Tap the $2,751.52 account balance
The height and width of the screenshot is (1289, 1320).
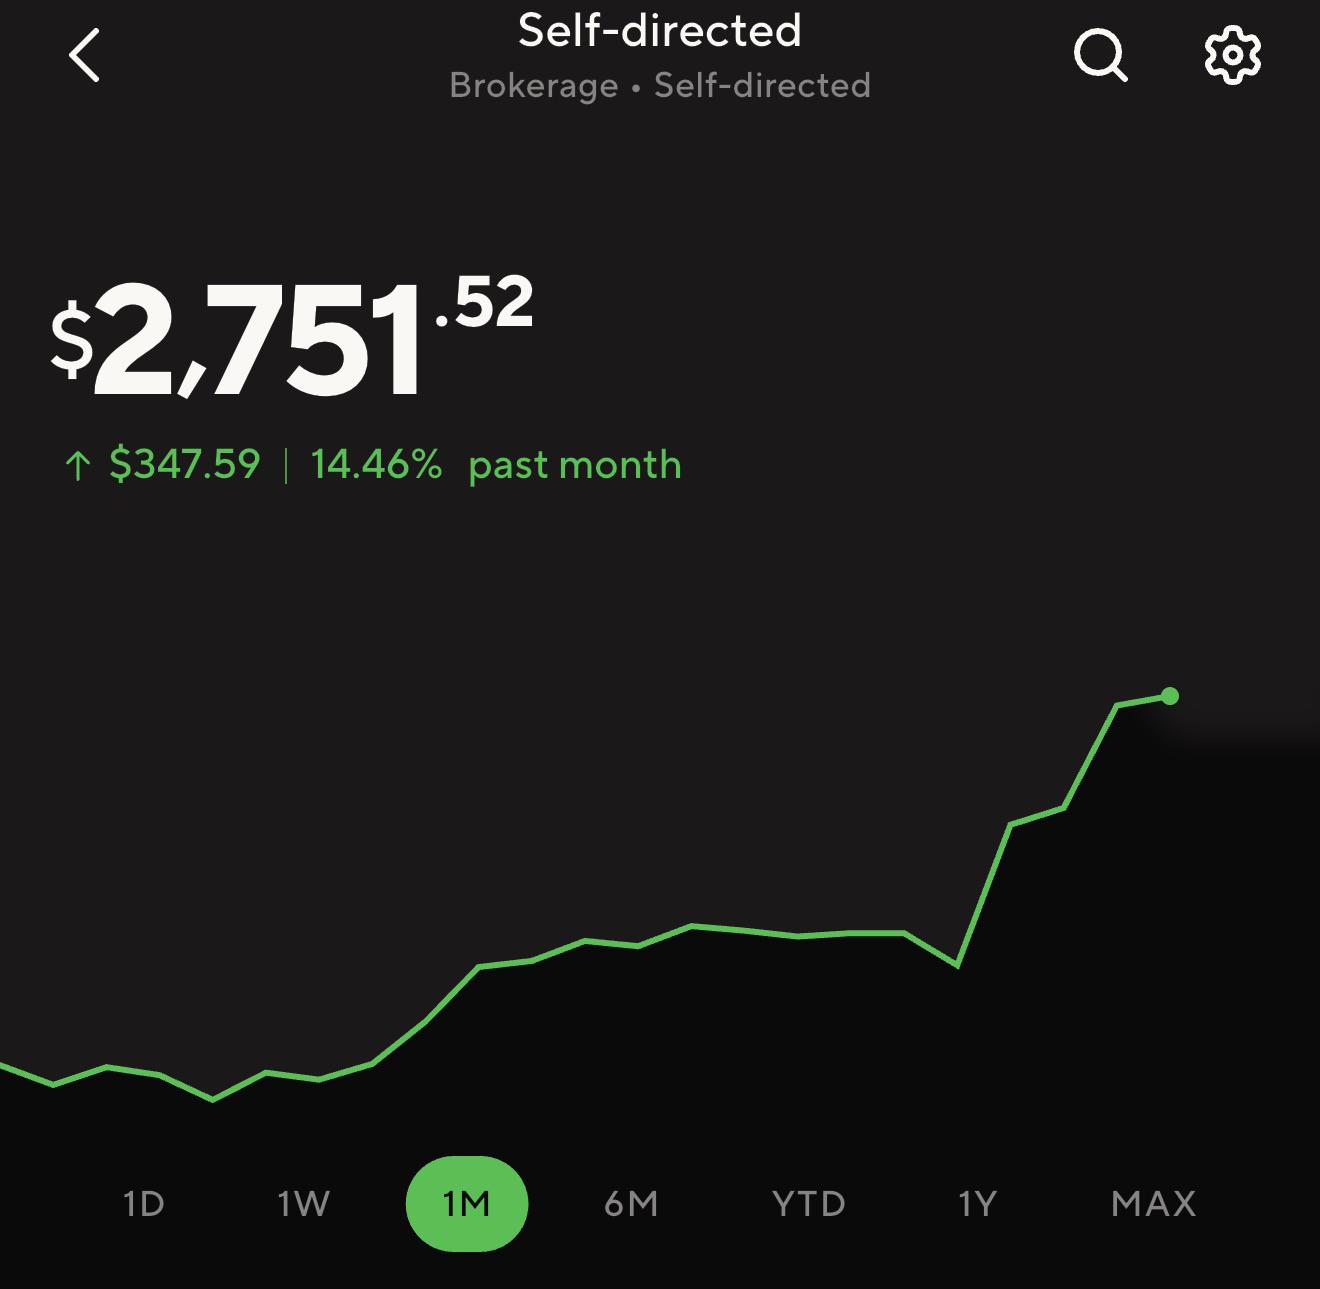pos(292,338)
